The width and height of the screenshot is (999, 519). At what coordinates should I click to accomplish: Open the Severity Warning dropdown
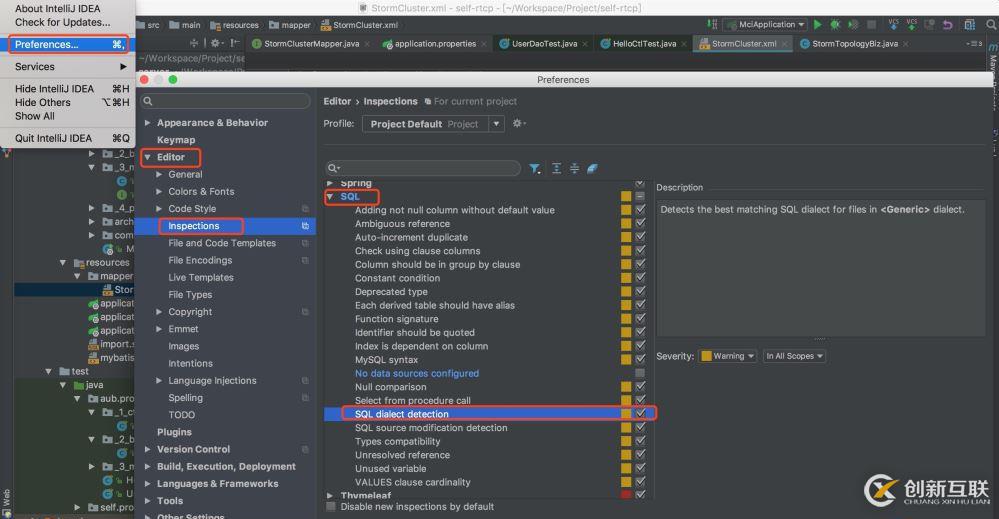727,356
